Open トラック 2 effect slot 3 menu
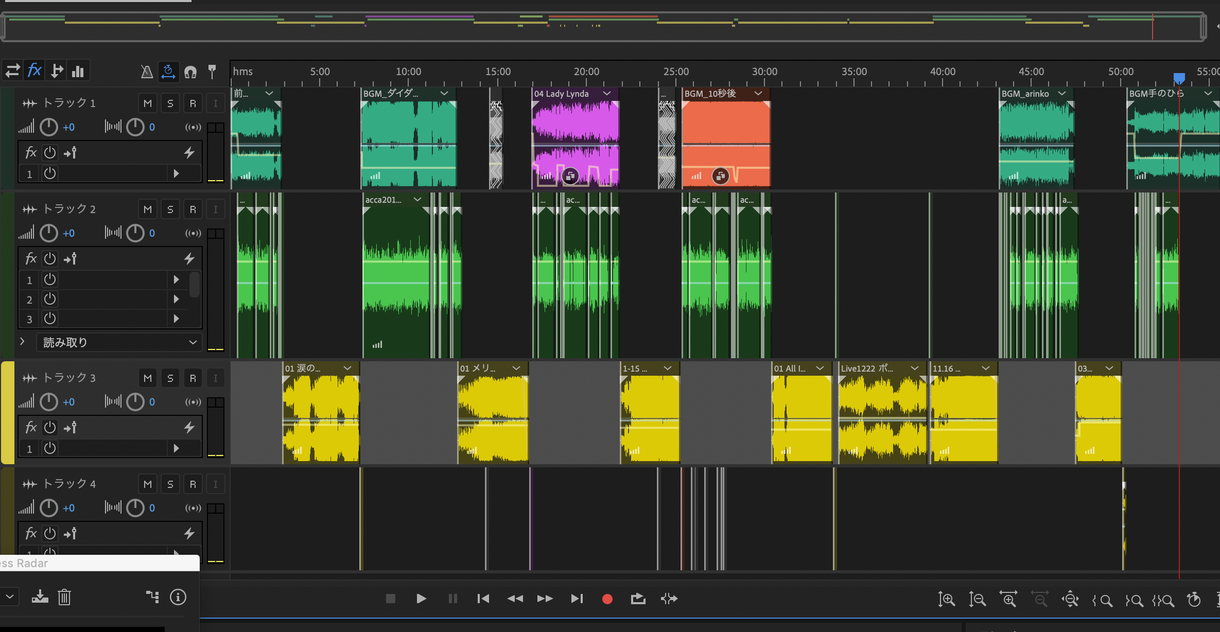Viewport: 1220px width, 632px height. [177, 319]
